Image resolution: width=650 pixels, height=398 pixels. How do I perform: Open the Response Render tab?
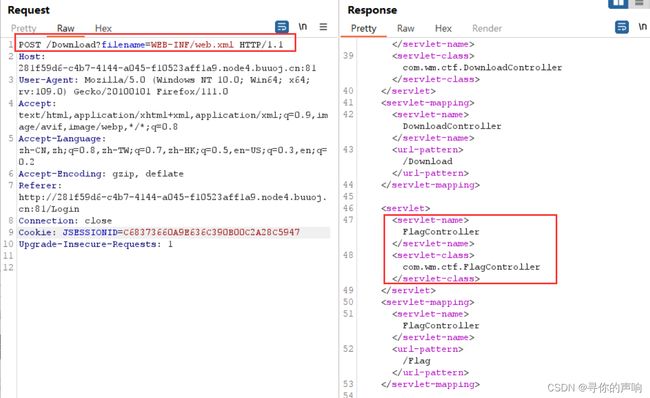point(487,28)
